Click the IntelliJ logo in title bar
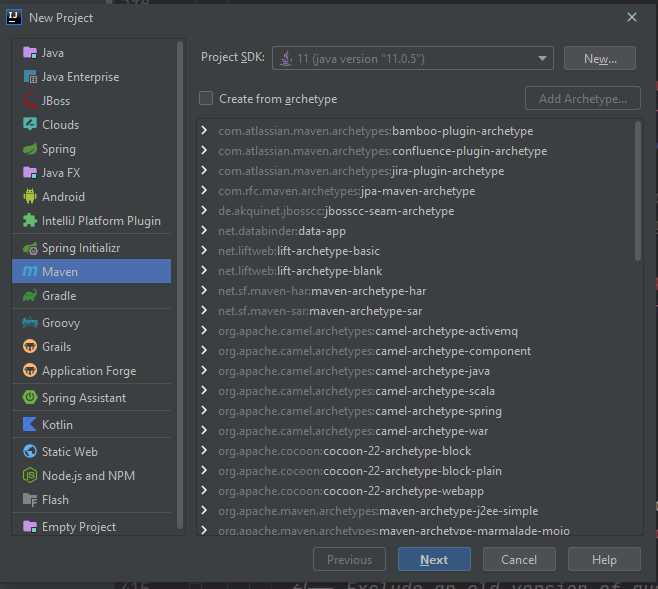 [14, 17]
